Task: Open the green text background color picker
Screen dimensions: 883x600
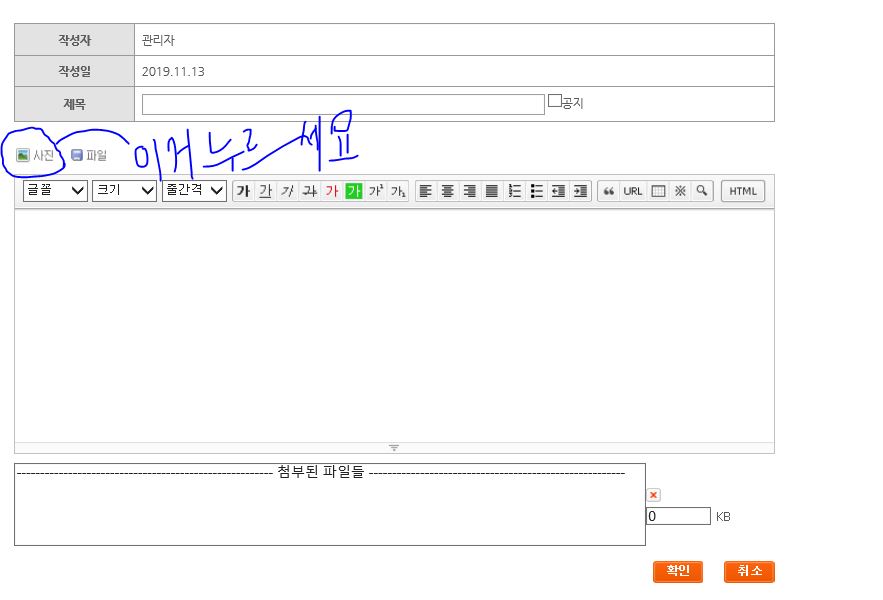Action: [353, 191]
